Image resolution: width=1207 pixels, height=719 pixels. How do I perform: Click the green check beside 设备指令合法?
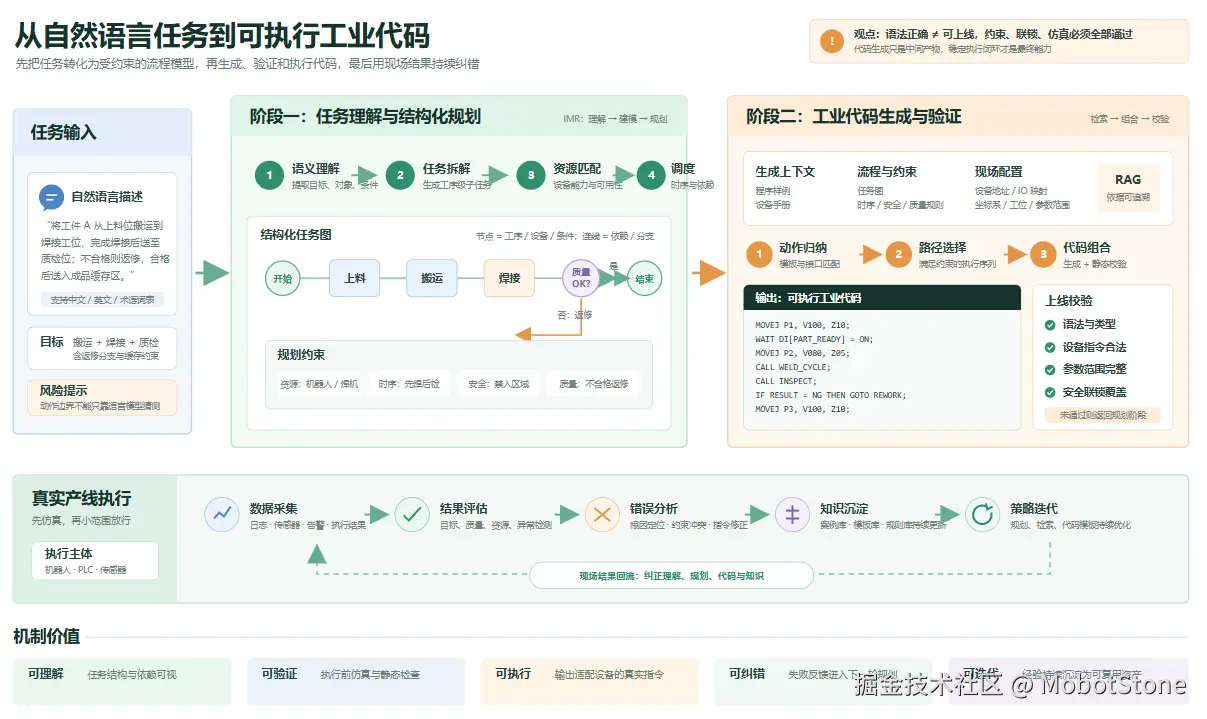pos(1050,347)
